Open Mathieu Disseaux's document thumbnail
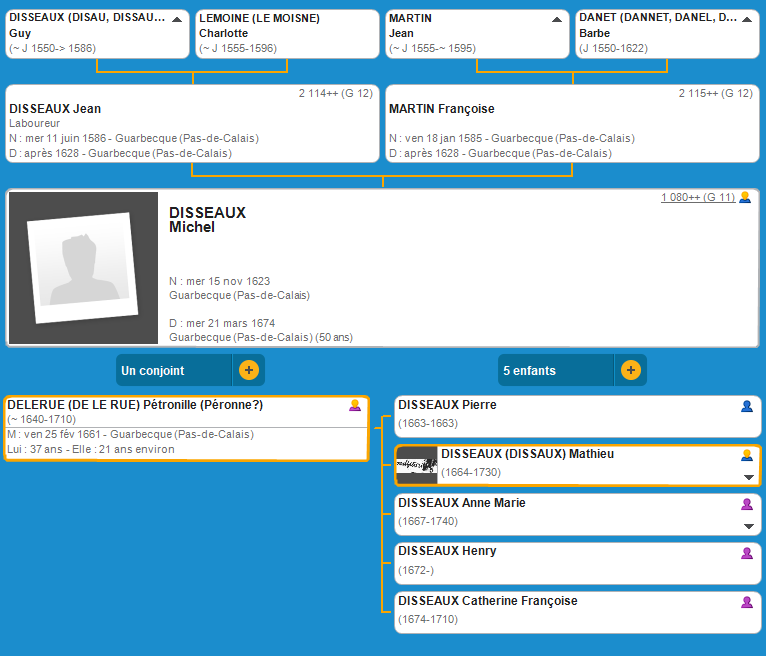Image resolution: width=766 pixels, height=656 pixels. tap(417, 465)
